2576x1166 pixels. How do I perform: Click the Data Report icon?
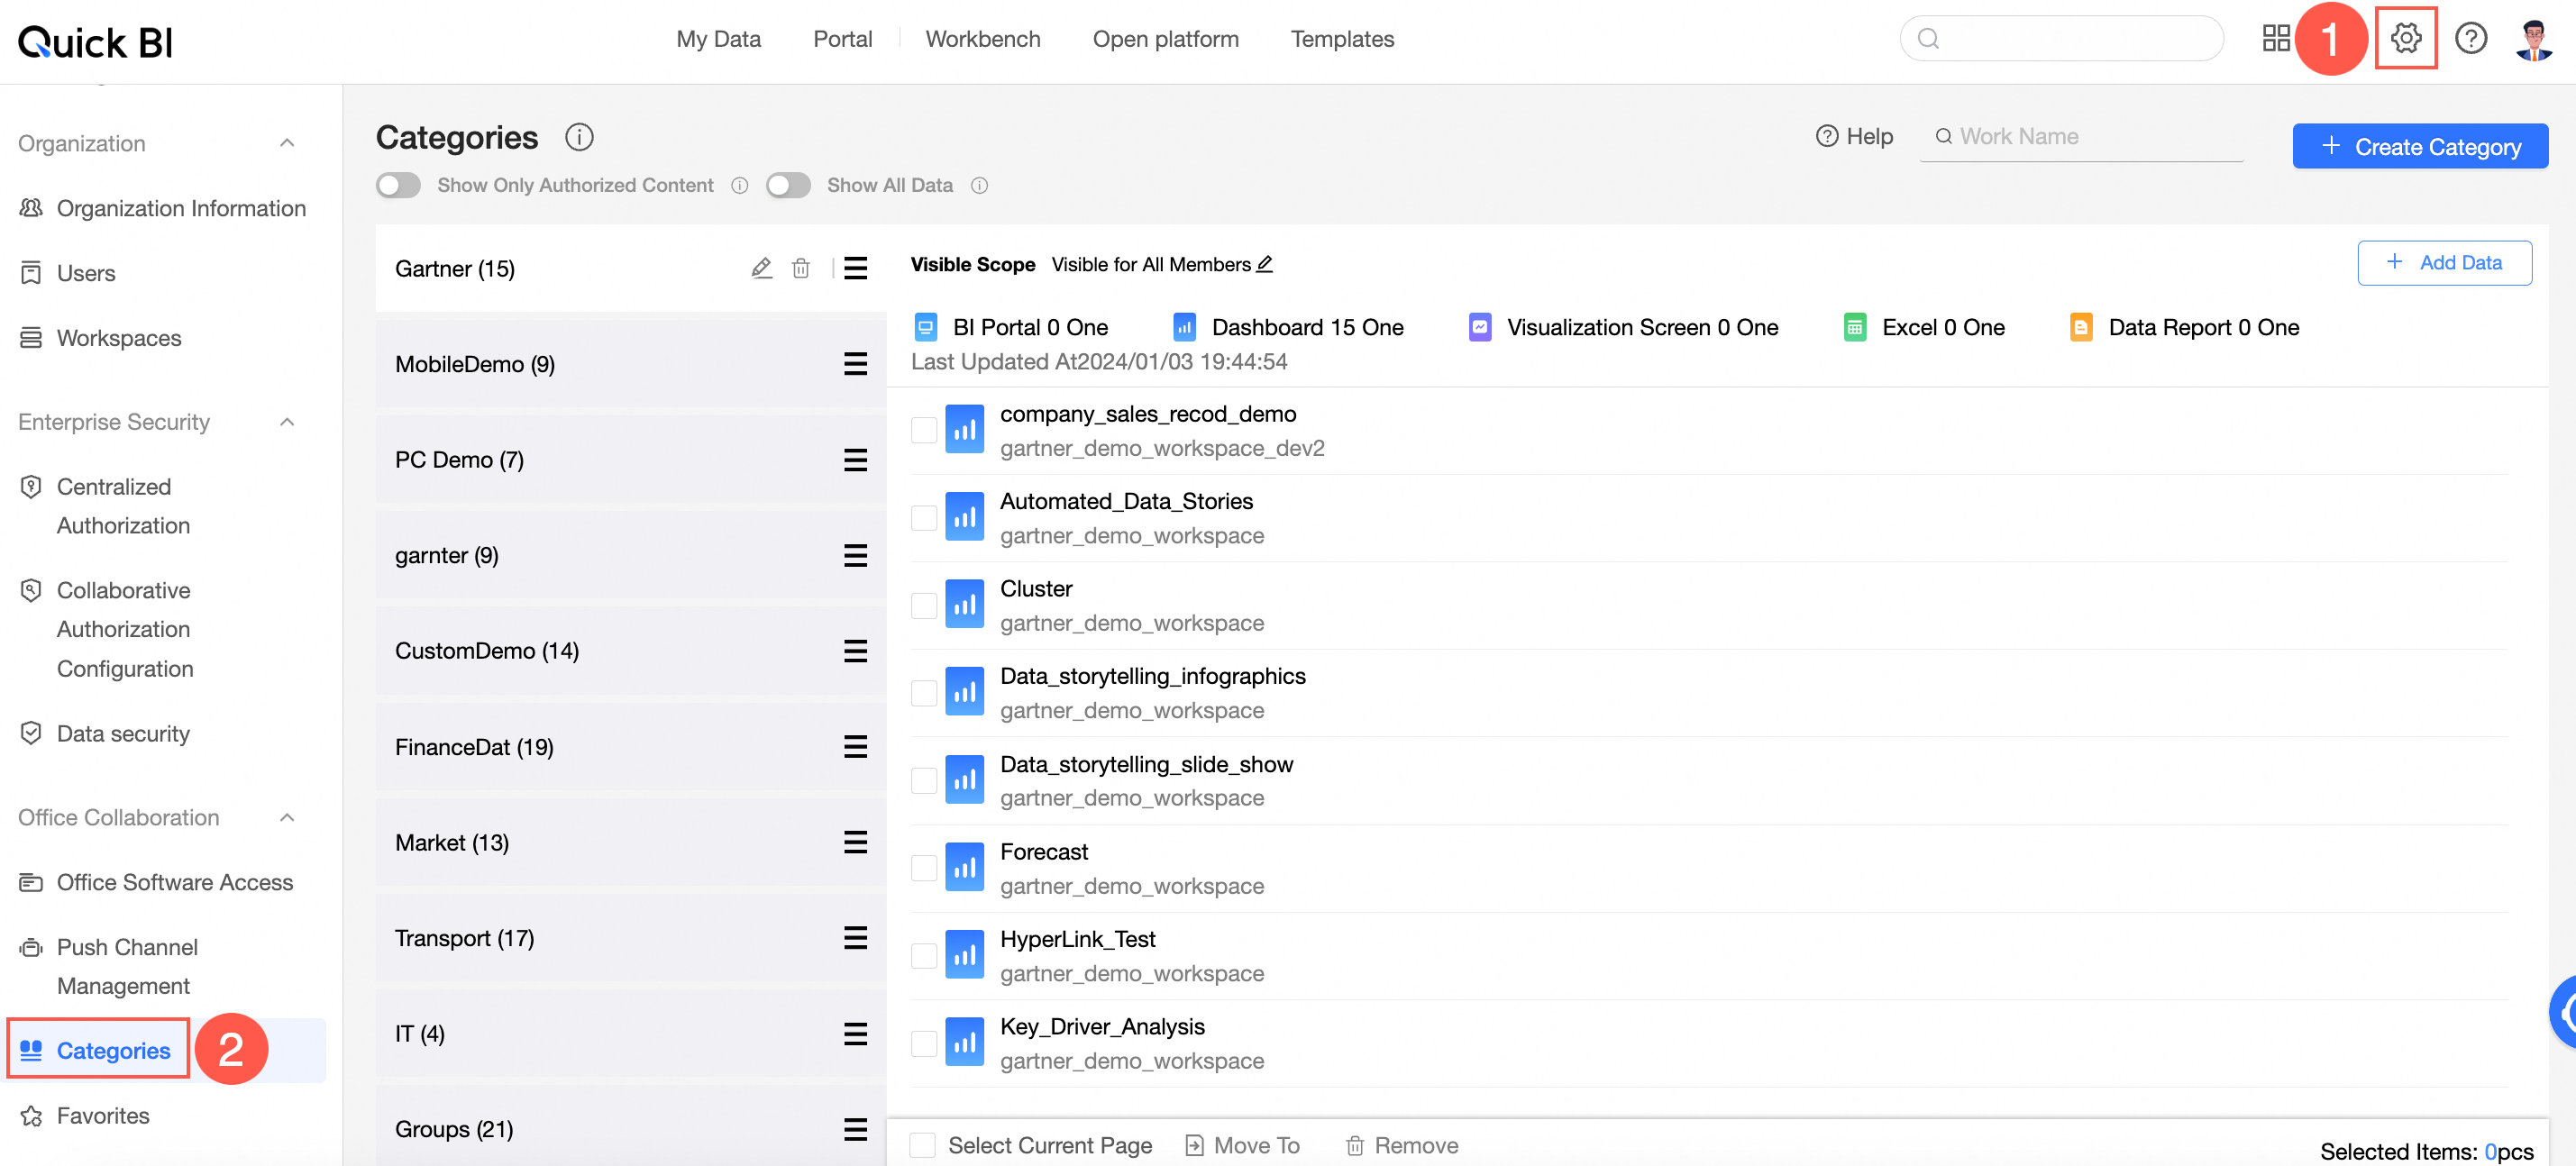click(2081, 327)
